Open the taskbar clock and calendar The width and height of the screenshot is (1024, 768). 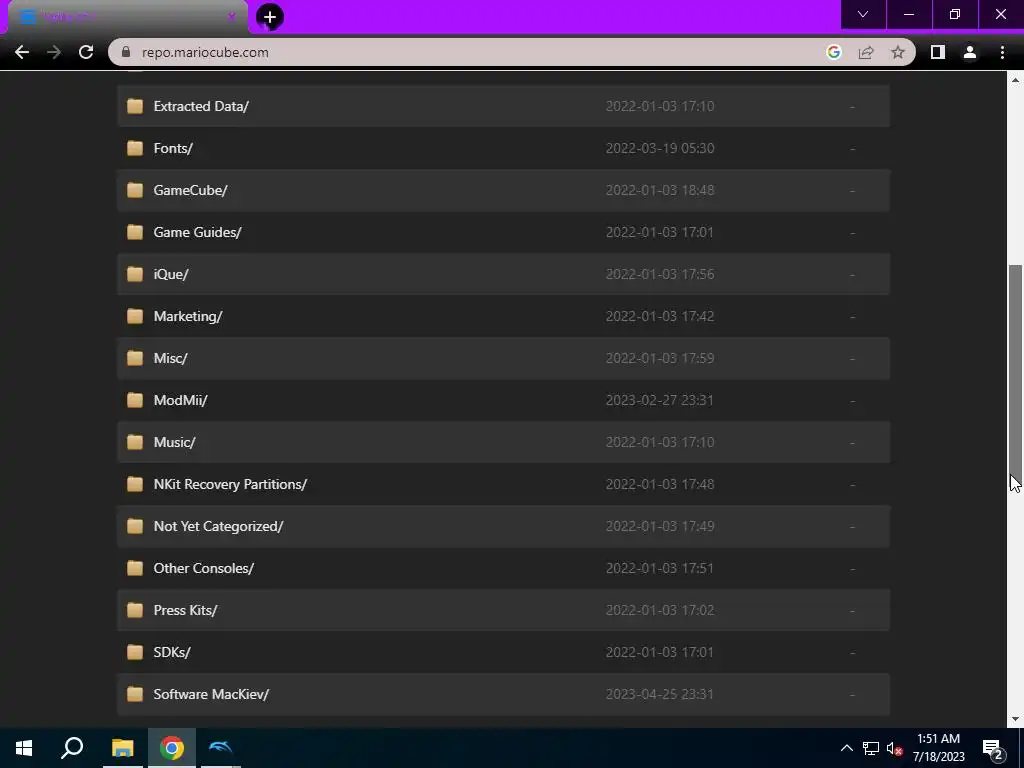click(938, 748)
